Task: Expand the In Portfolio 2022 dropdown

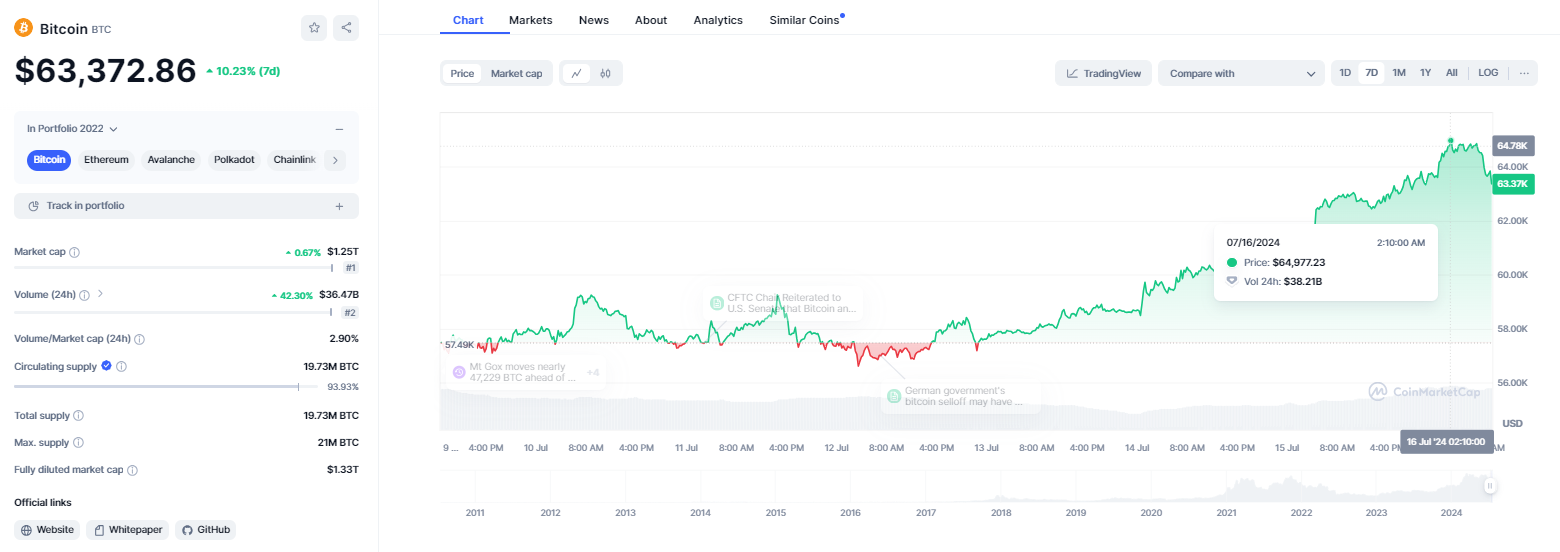Action: (x=72, y=129)
